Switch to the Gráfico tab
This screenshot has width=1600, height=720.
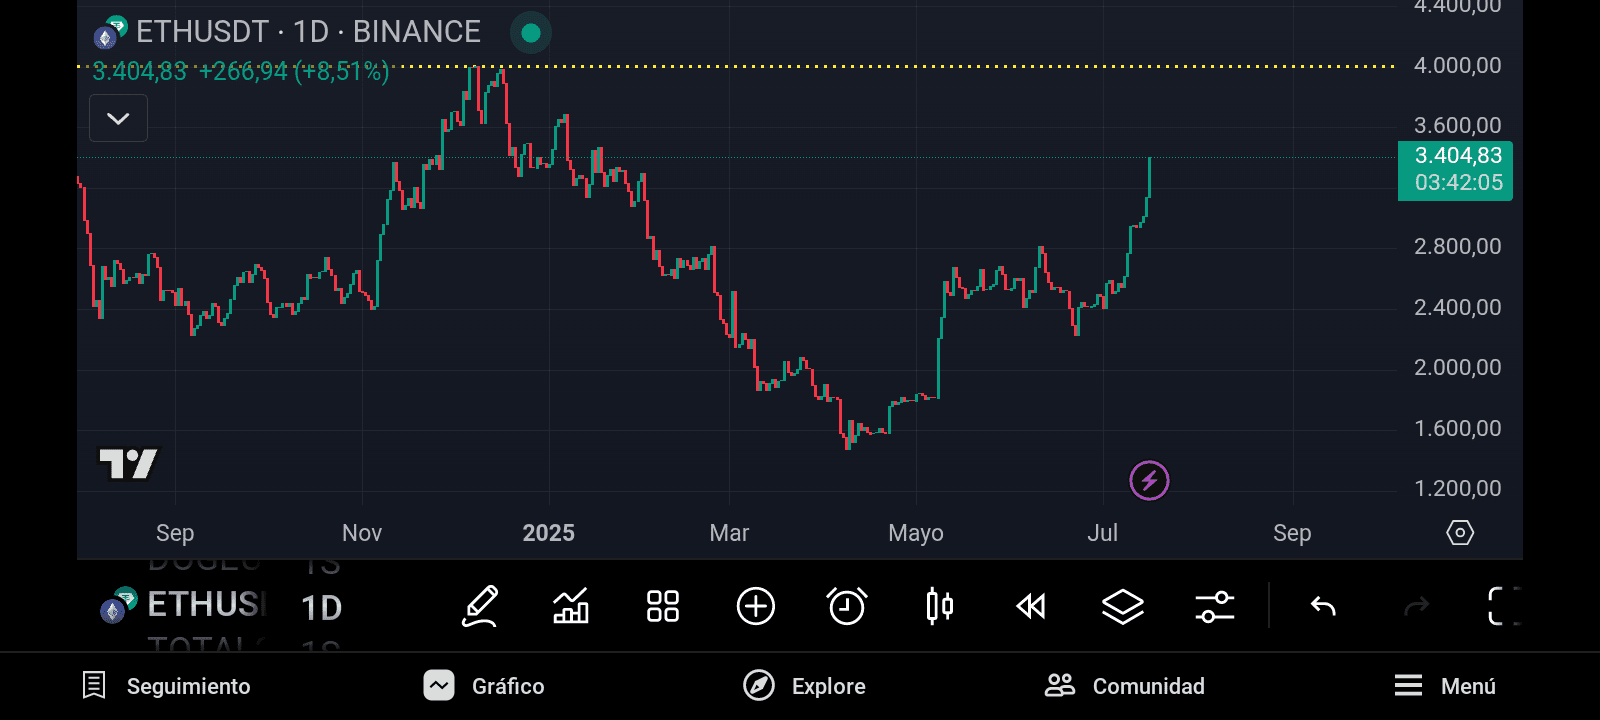coord(484,686)
